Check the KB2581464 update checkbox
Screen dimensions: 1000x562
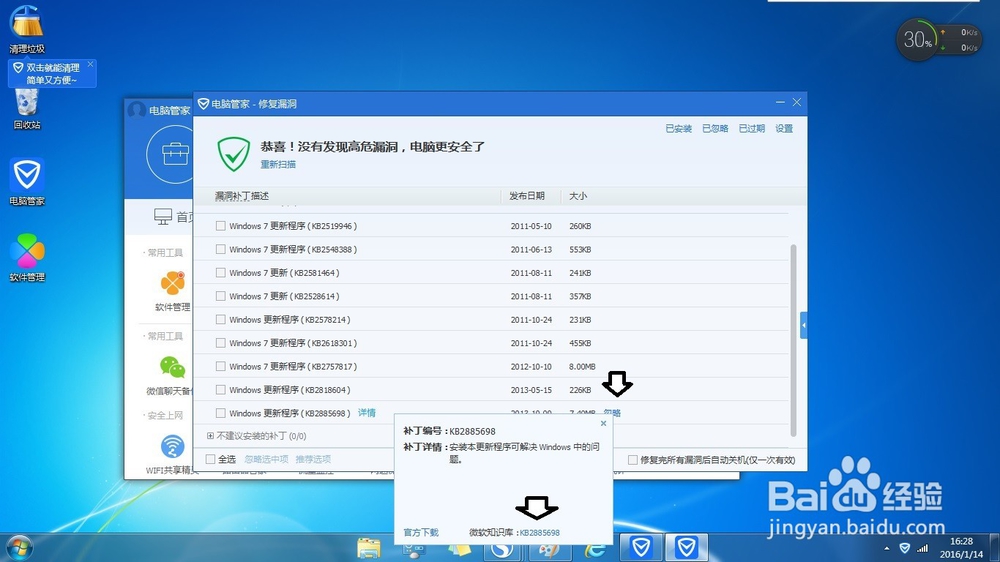tap(220, 272)
